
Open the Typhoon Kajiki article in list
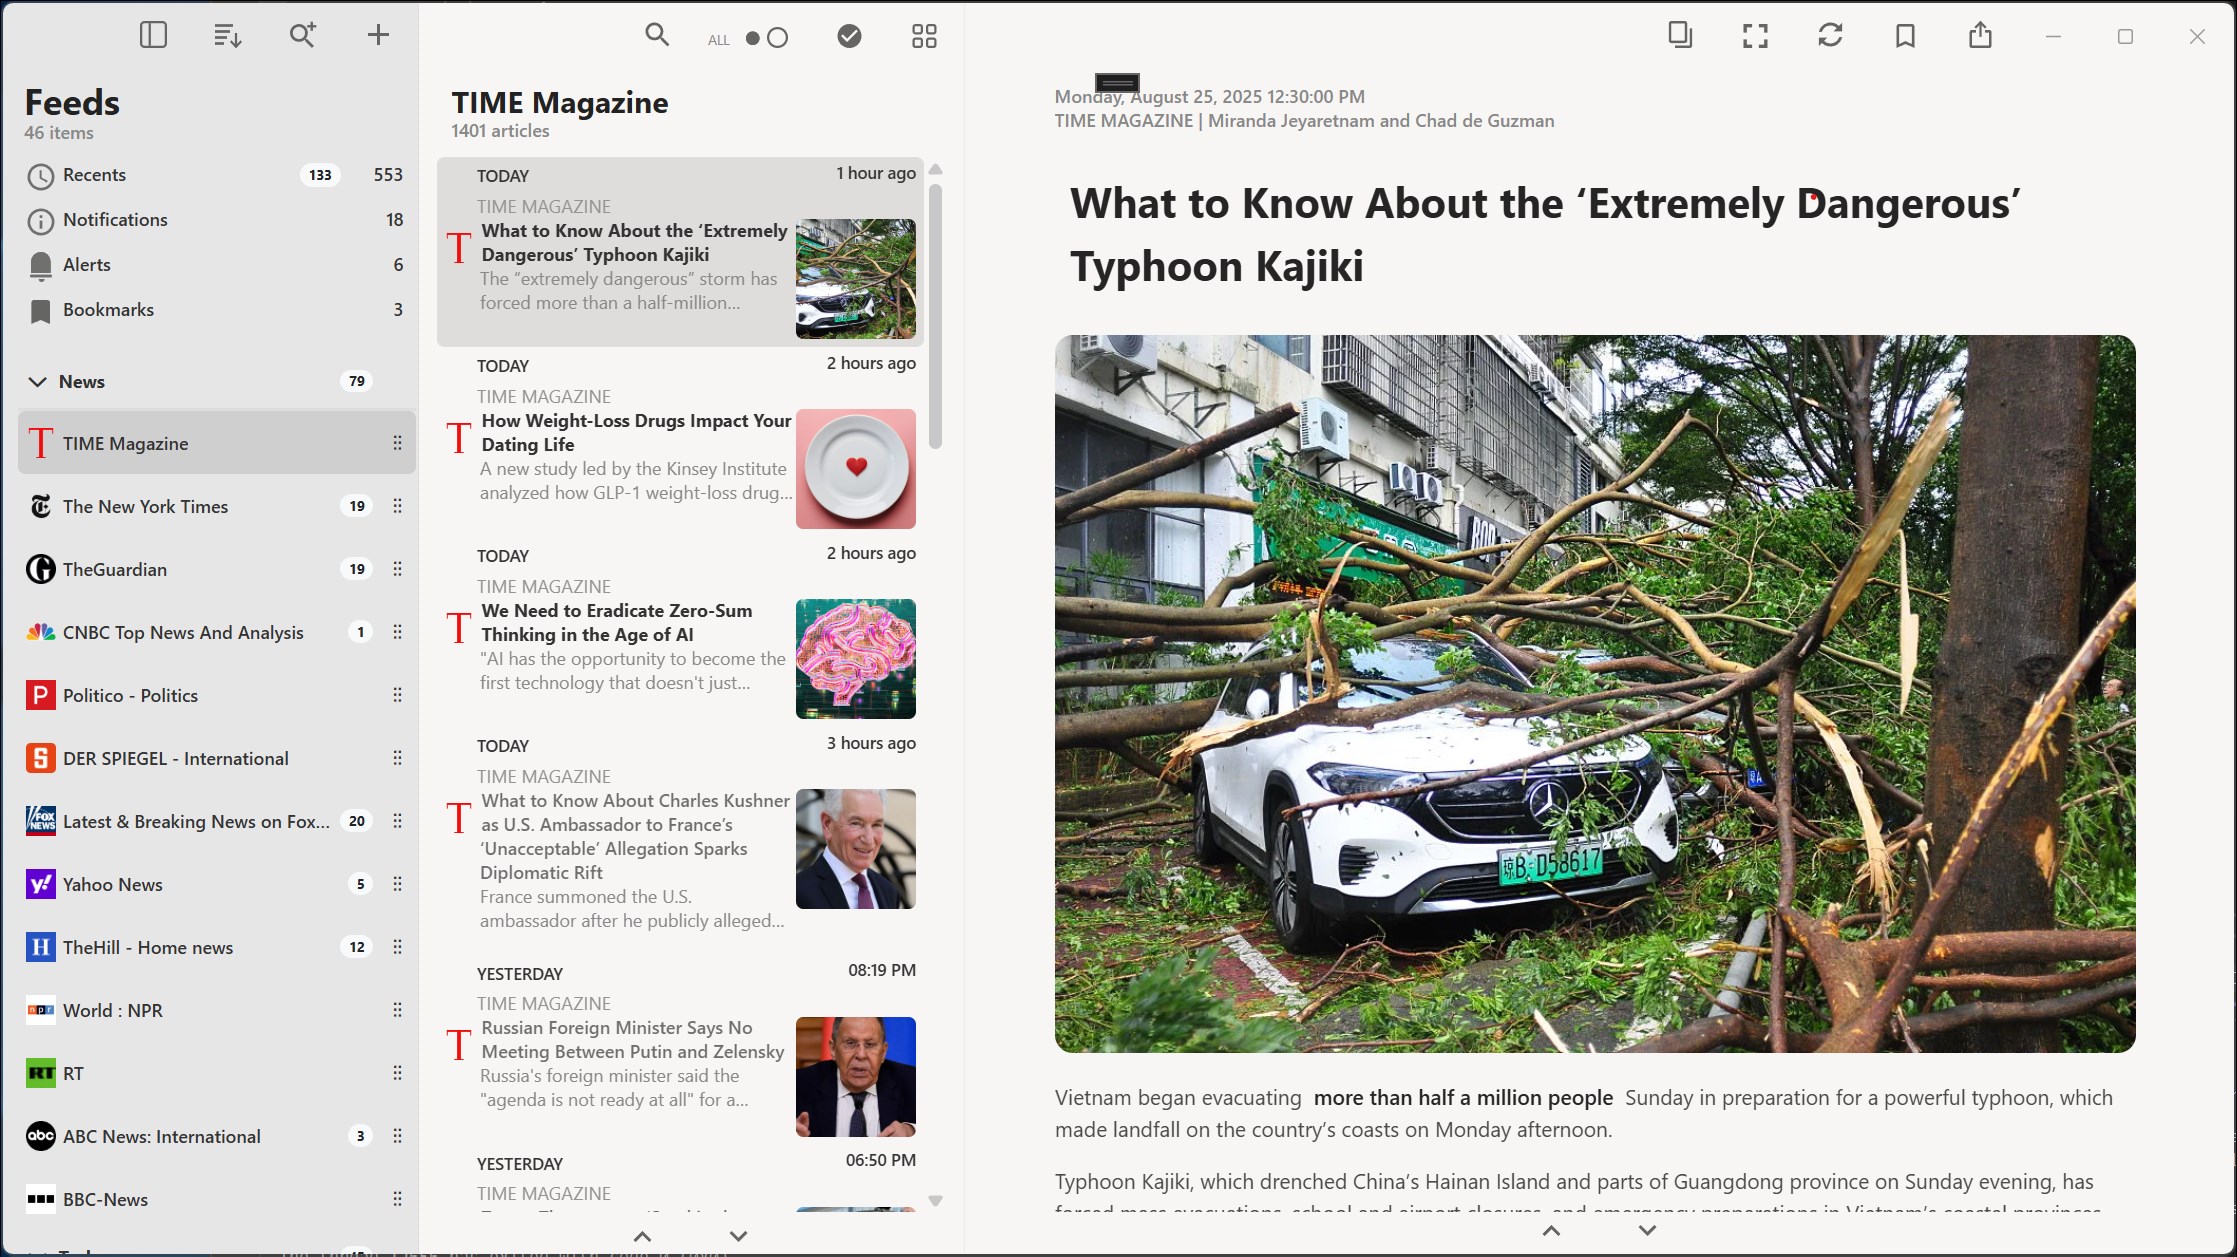click(x=680, y=252)
